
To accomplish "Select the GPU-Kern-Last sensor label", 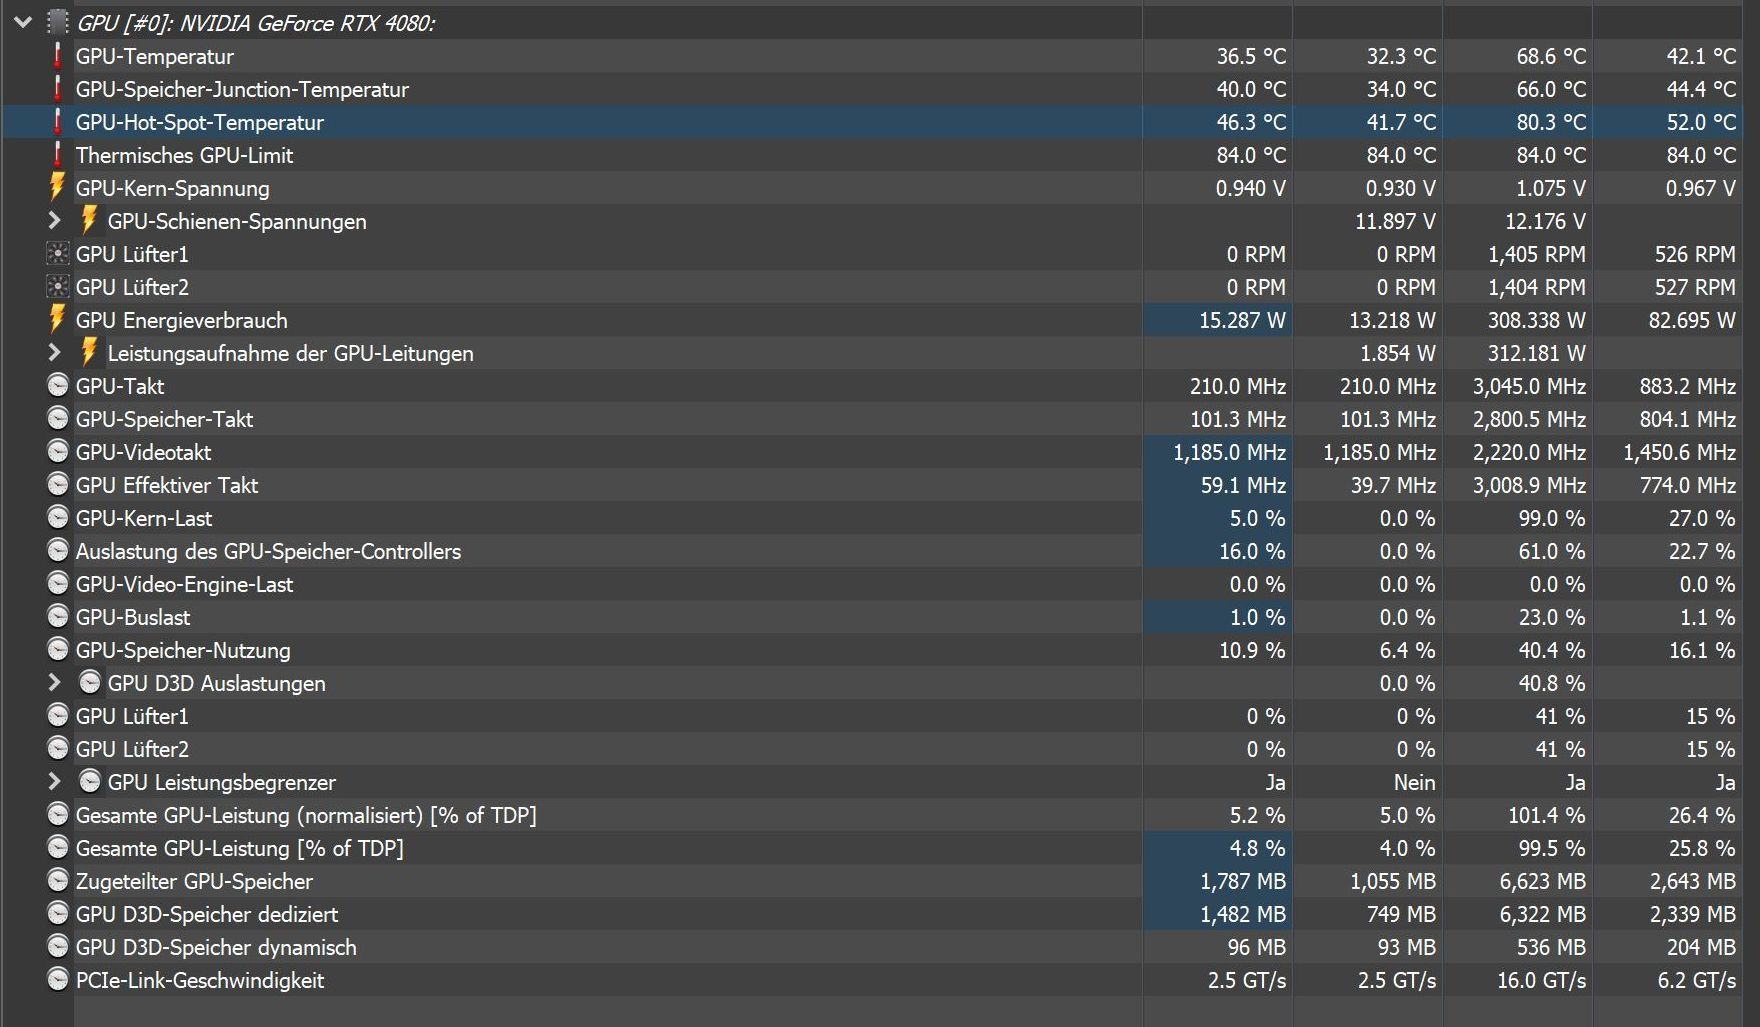I will coord(144,519).
